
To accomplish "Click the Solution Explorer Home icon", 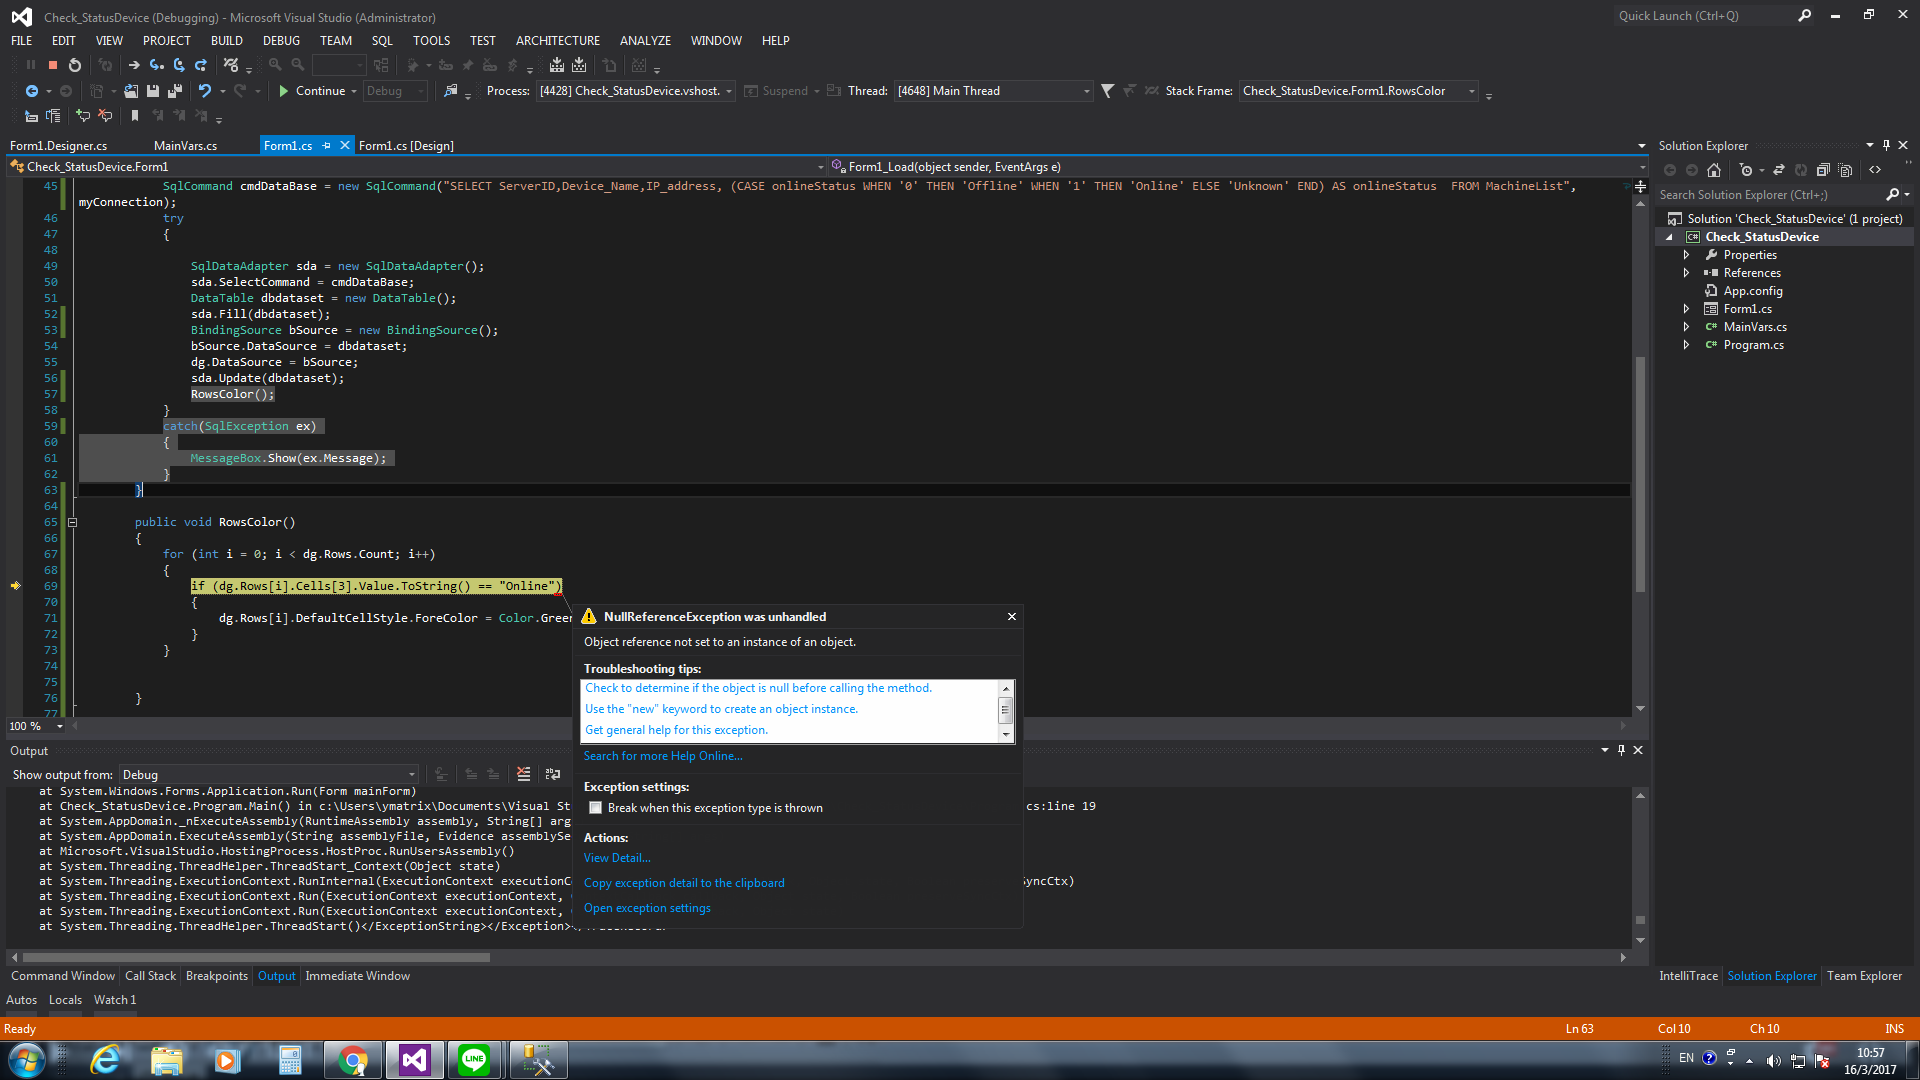I will [x=1714, y=170].
